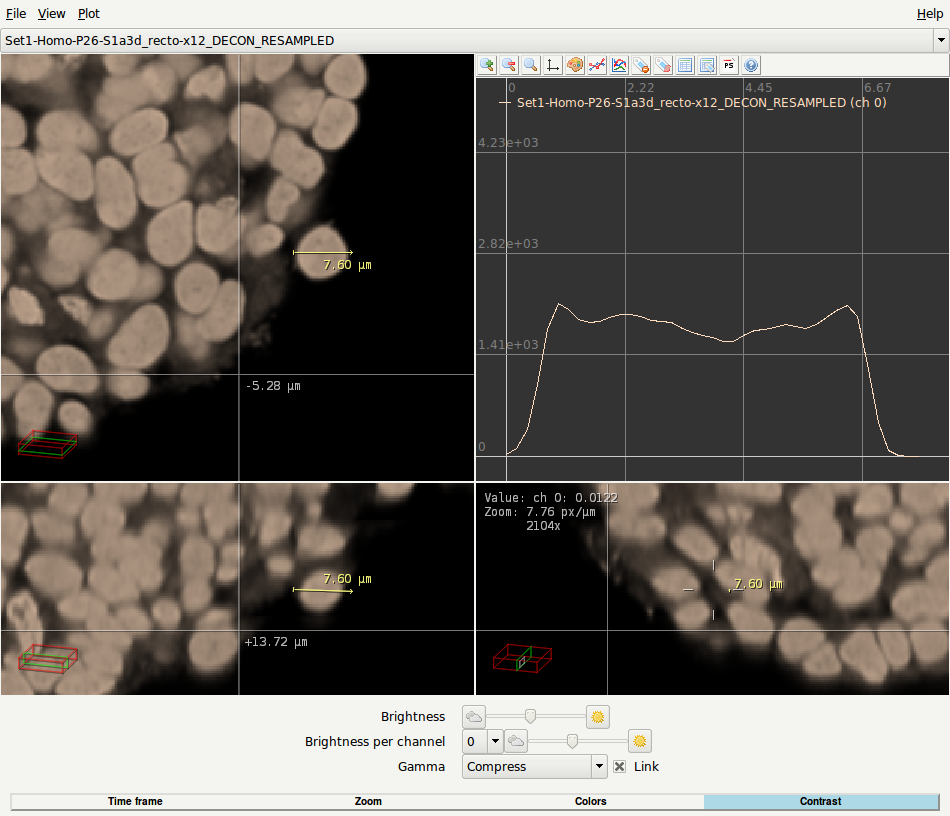Viewport: 950px width, 816px height.
Task: Open the color palette icon in plot toolbar
Action: pyautogui.click(x=575, y=65)
